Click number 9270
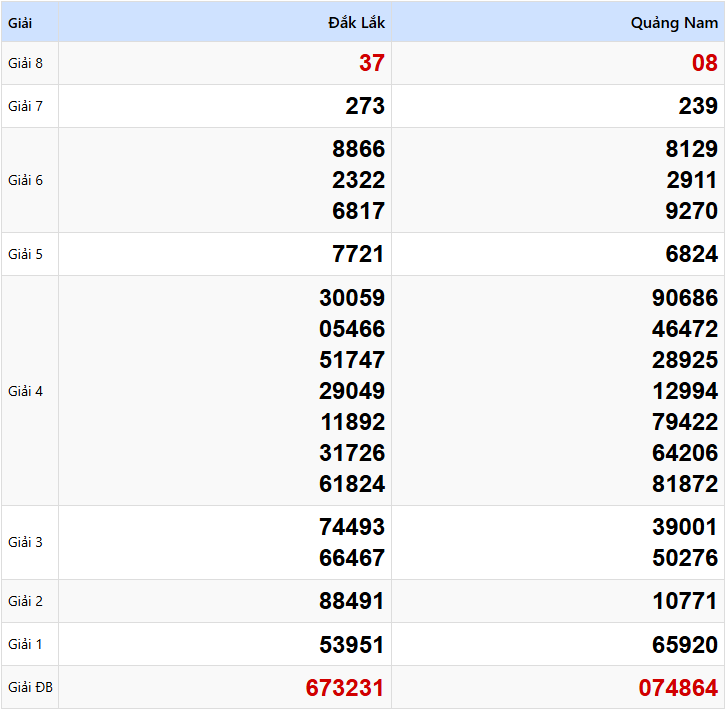Viewport: 727px width, 709px height. point(691,211)
